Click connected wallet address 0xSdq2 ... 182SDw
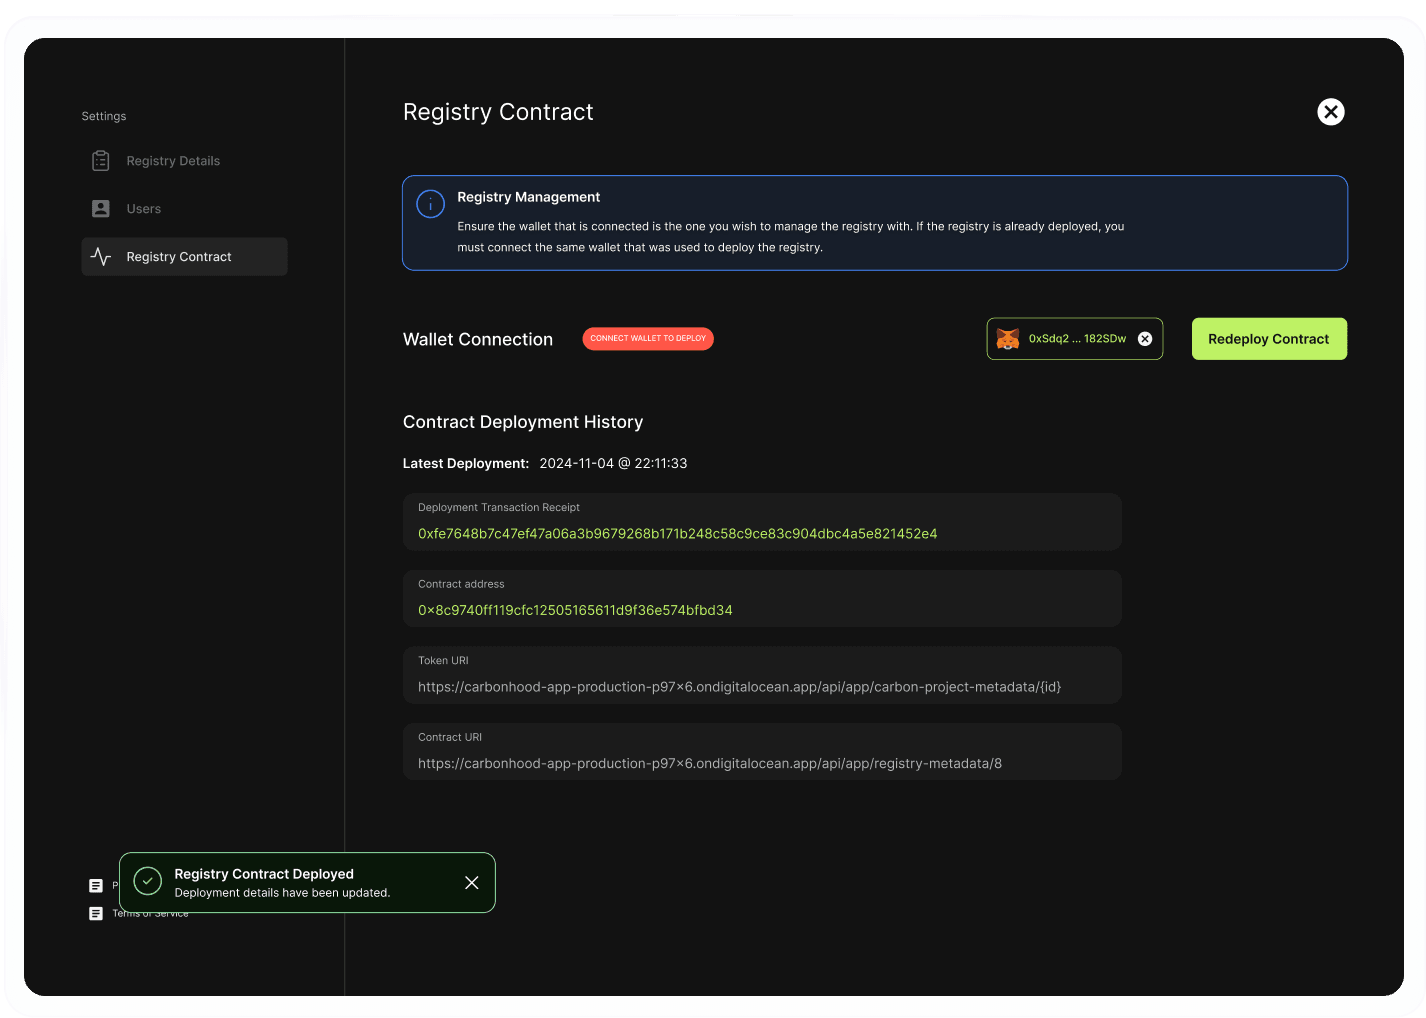The width and height of the screenshot is (1426, 1018). [x=1077, y=339]
